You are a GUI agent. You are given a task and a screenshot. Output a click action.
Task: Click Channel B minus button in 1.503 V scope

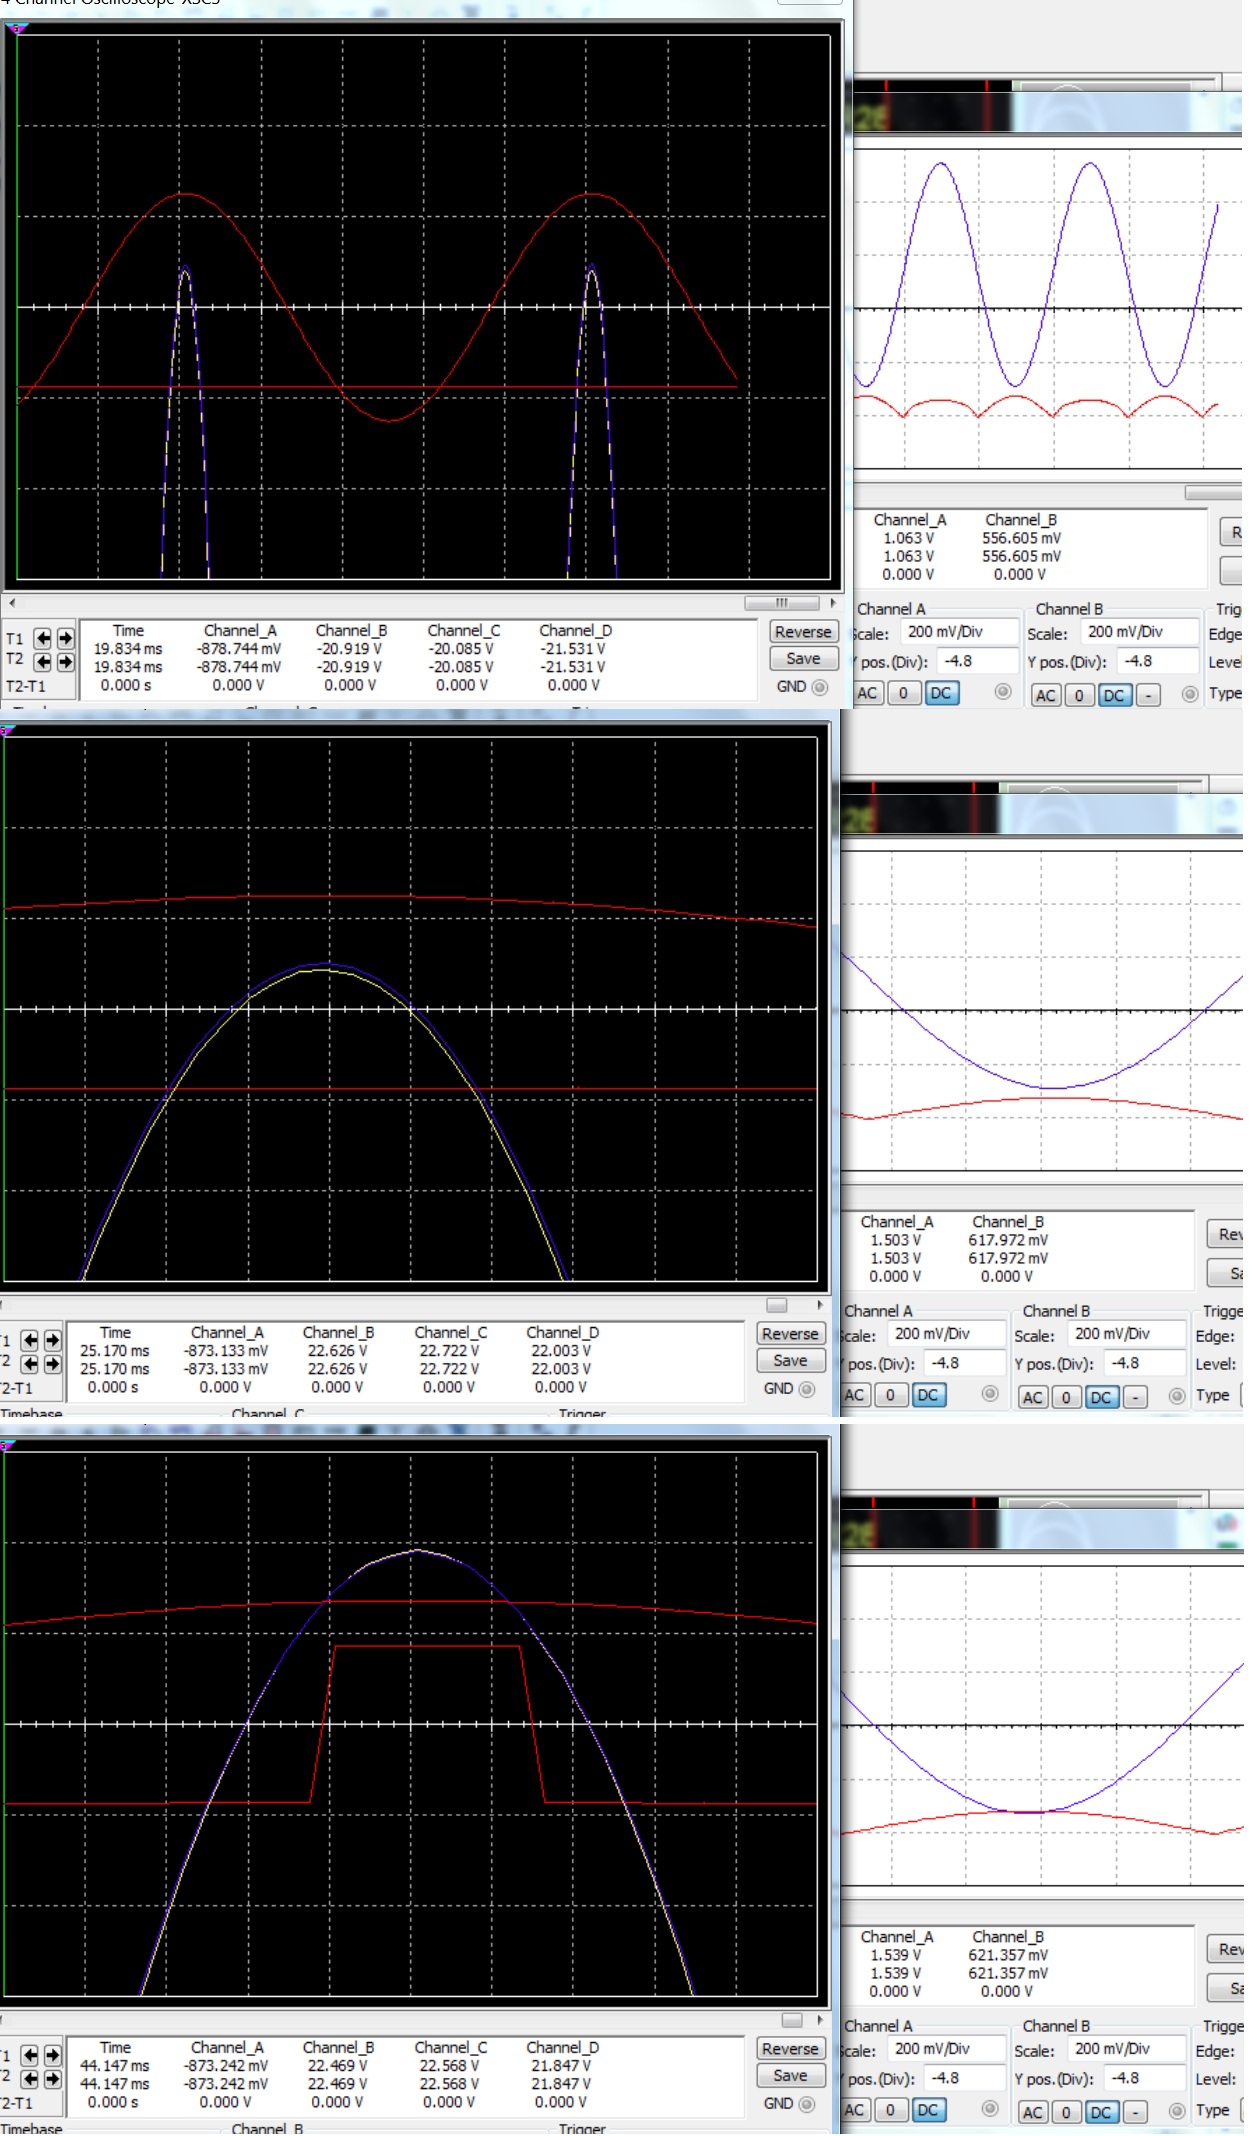coord(1135,1398)
